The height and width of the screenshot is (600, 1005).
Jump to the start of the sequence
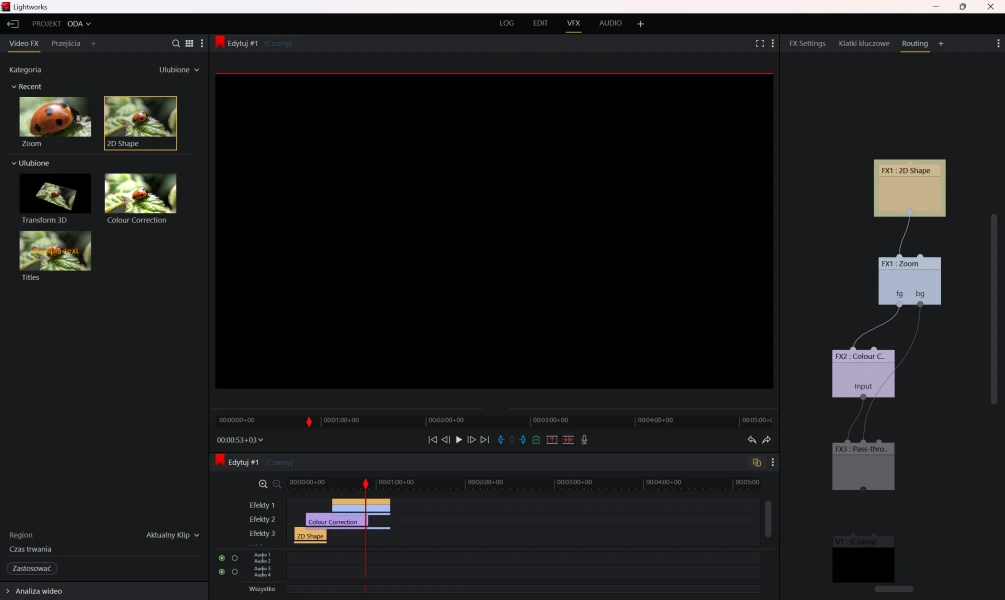point(432,440)
